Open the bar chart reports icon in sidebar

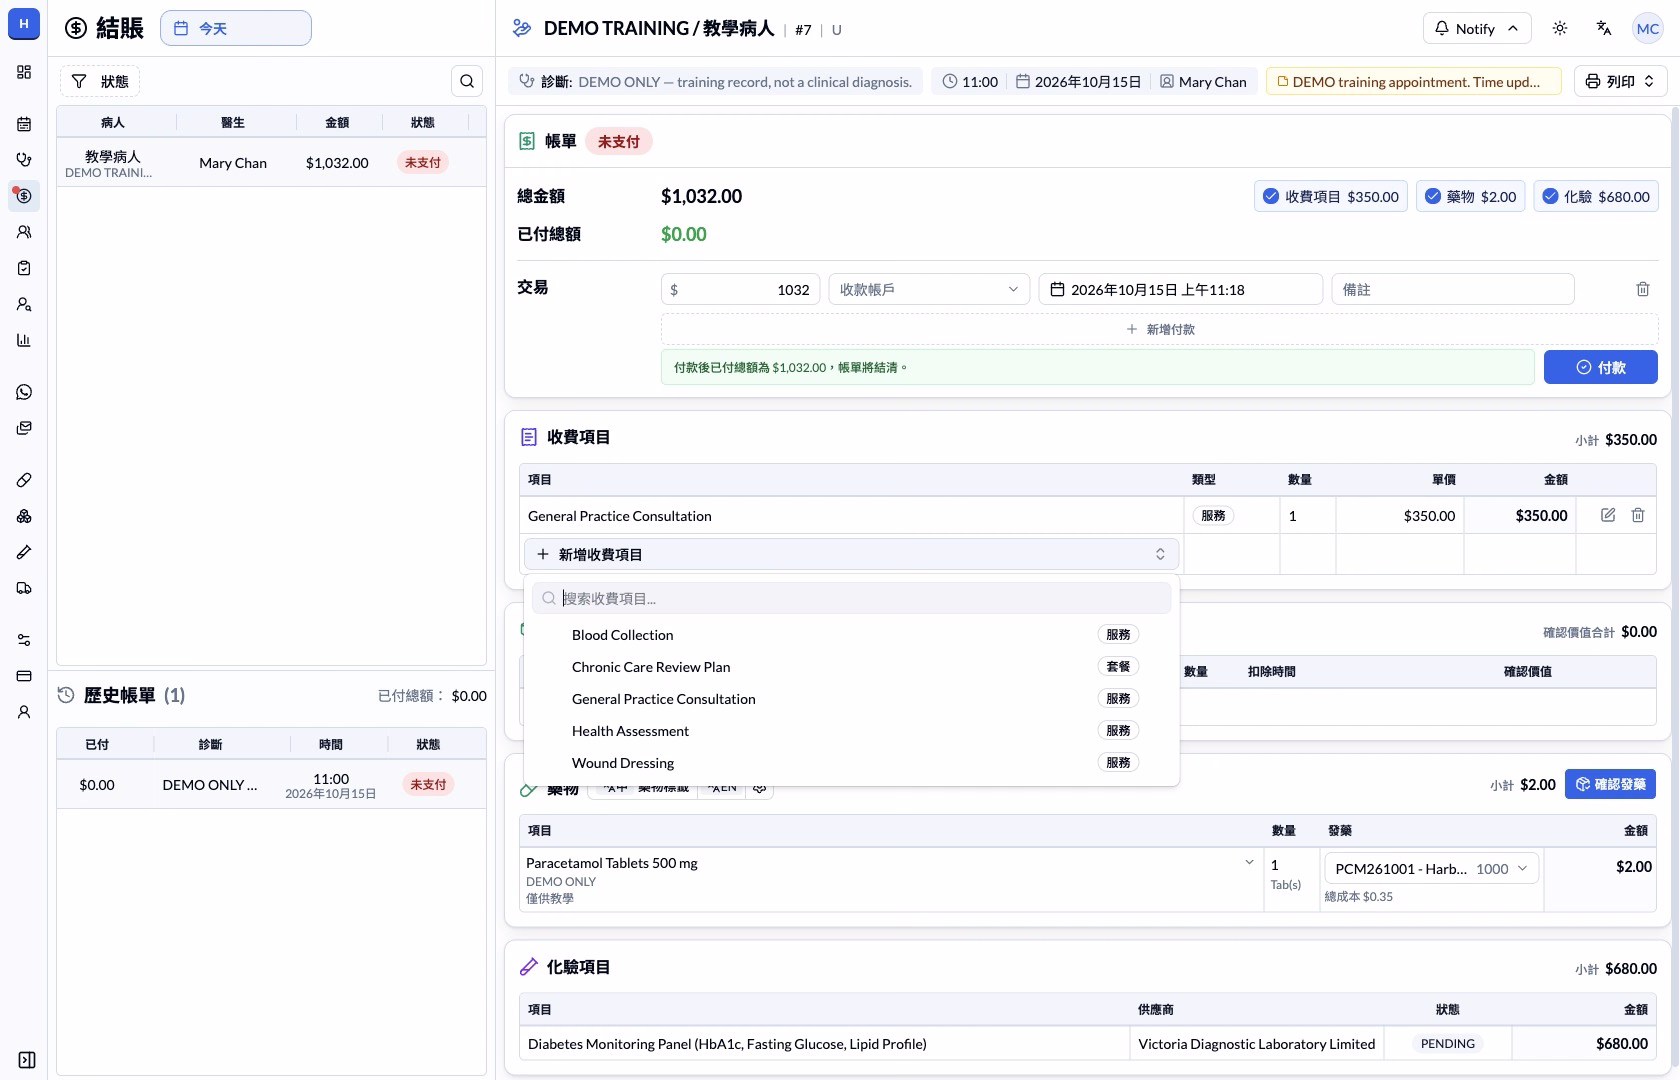coord(24,340)
